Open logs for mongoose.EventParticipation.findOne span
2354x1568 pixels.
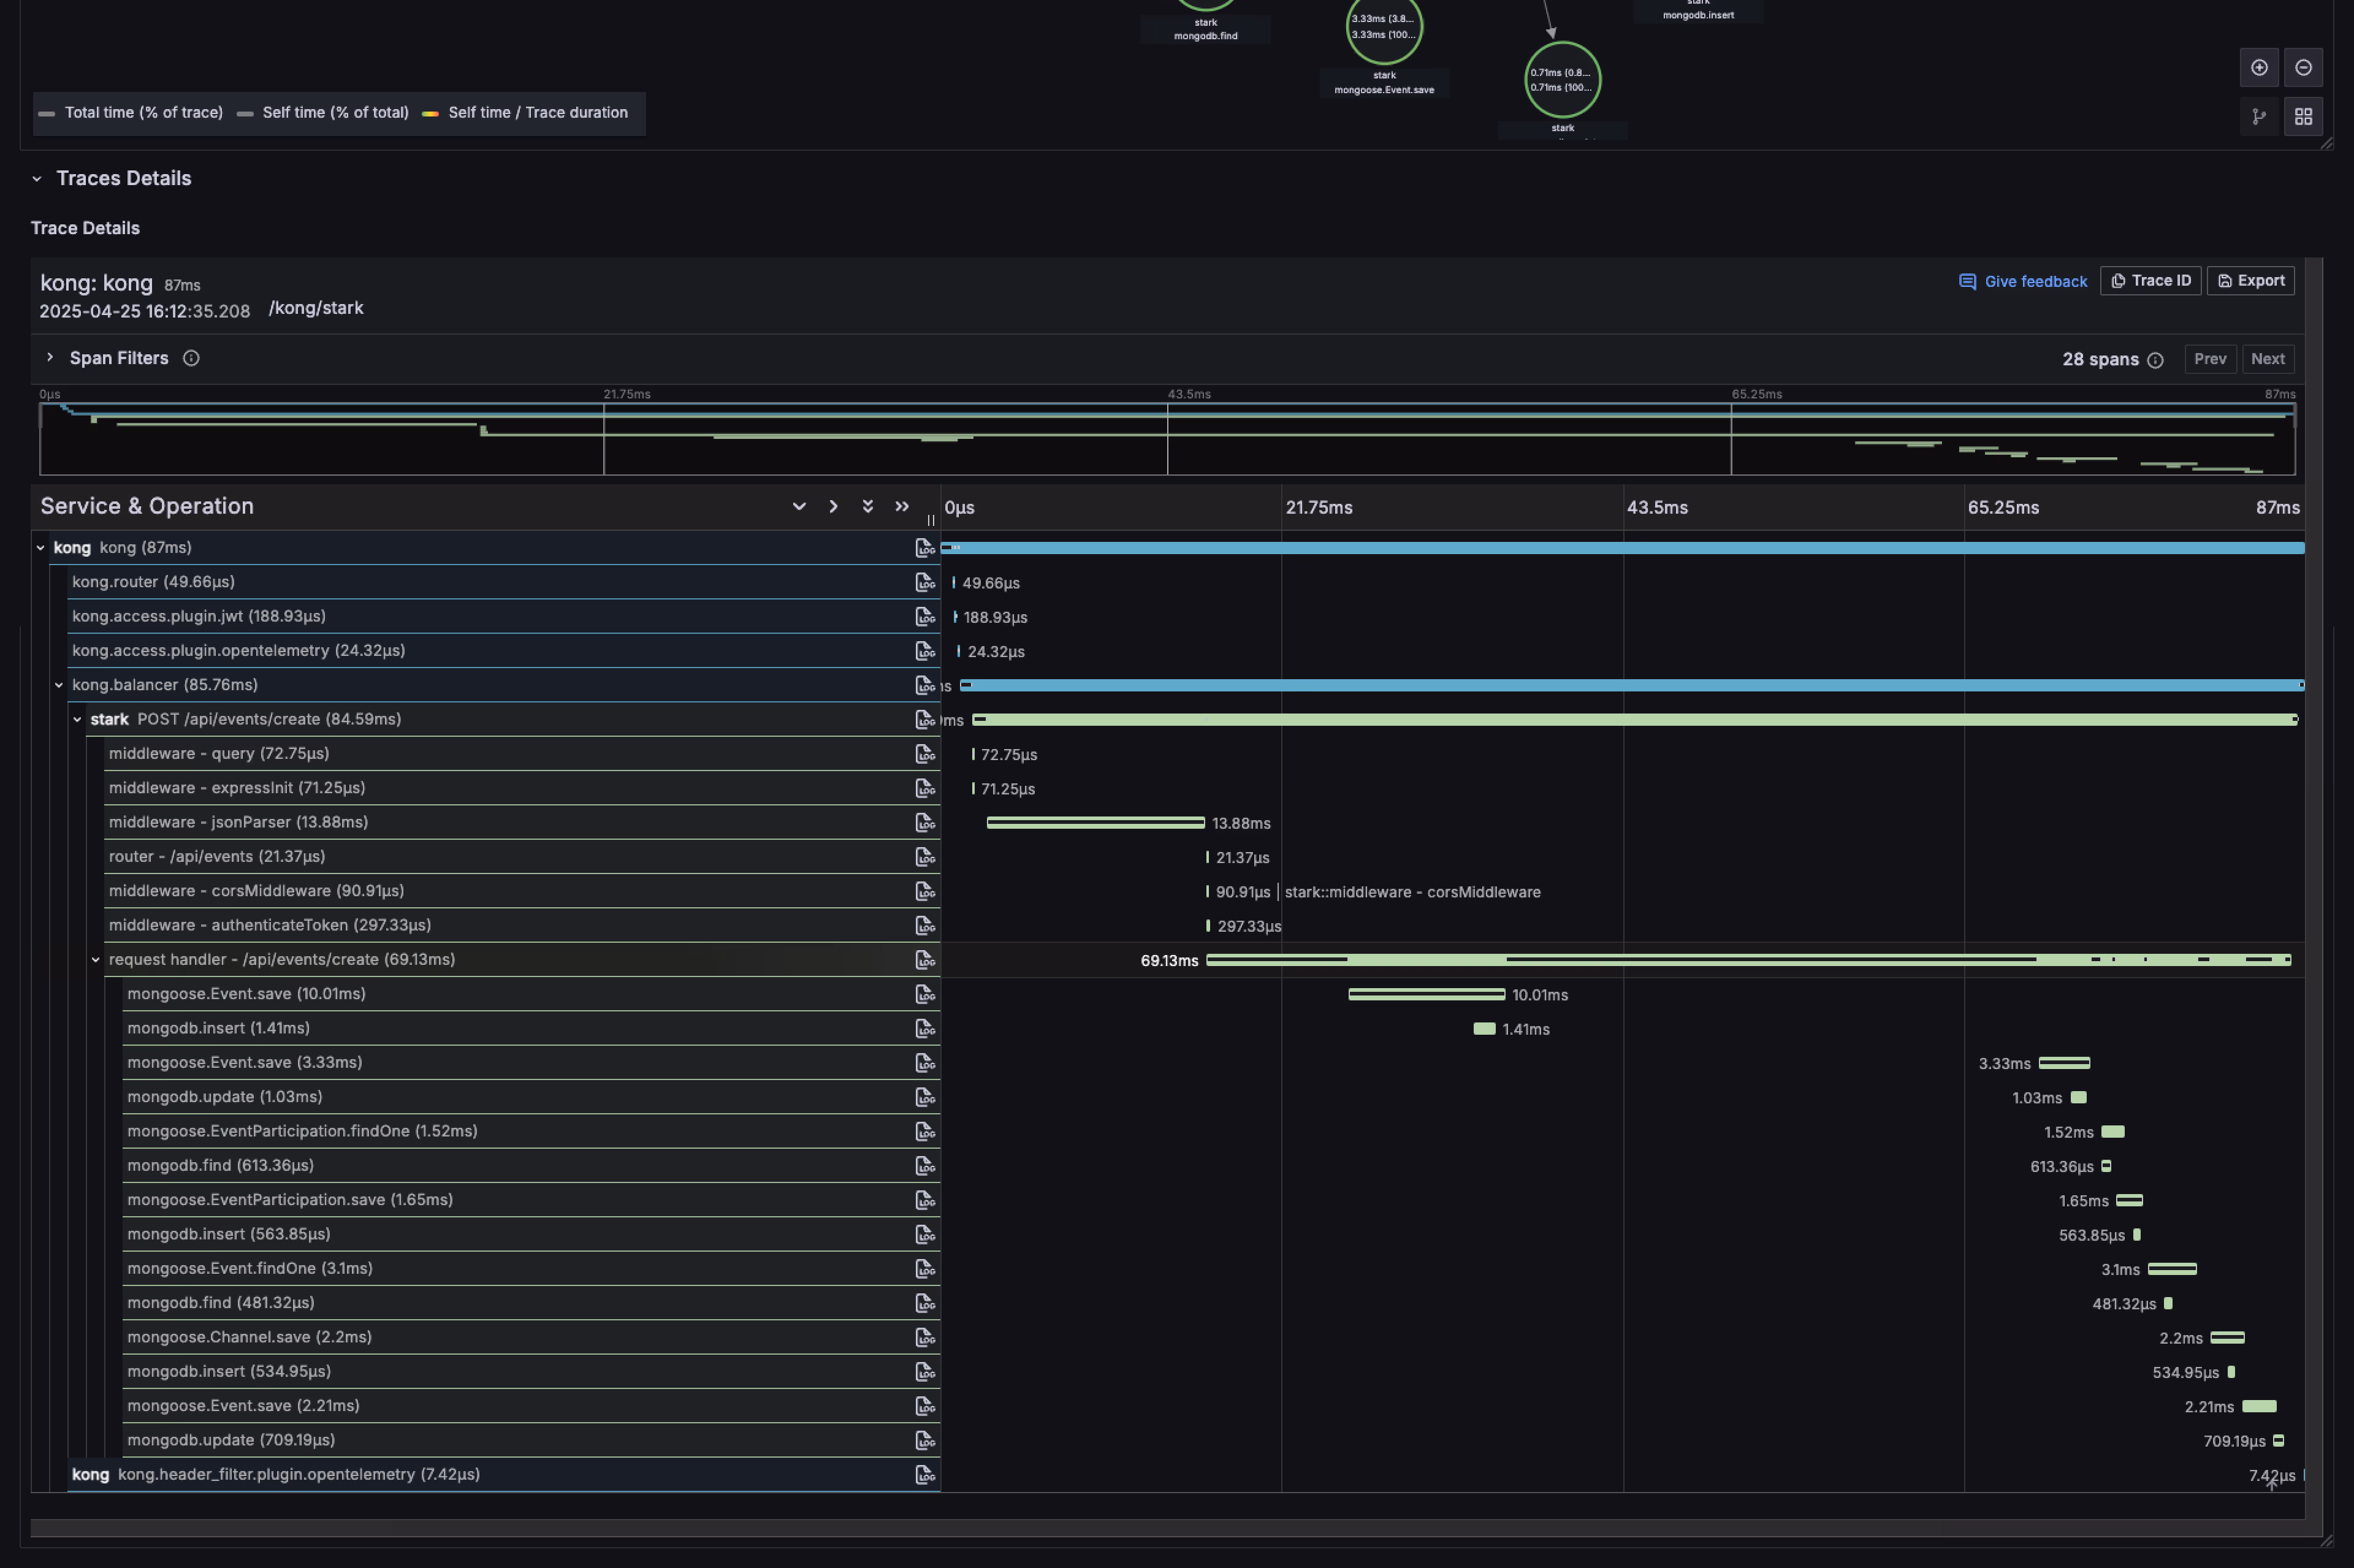(x=925, y=1131)
